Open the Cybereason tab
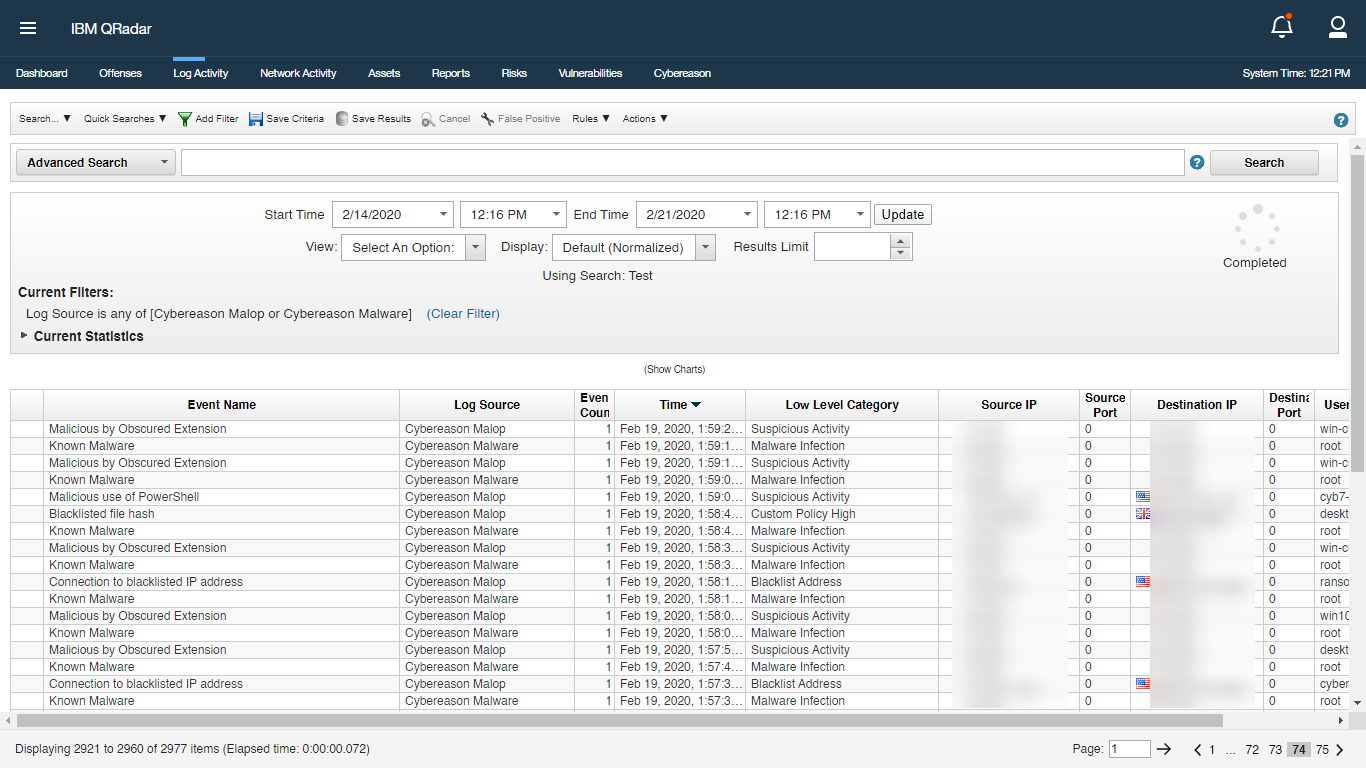 tap(682, 72)
